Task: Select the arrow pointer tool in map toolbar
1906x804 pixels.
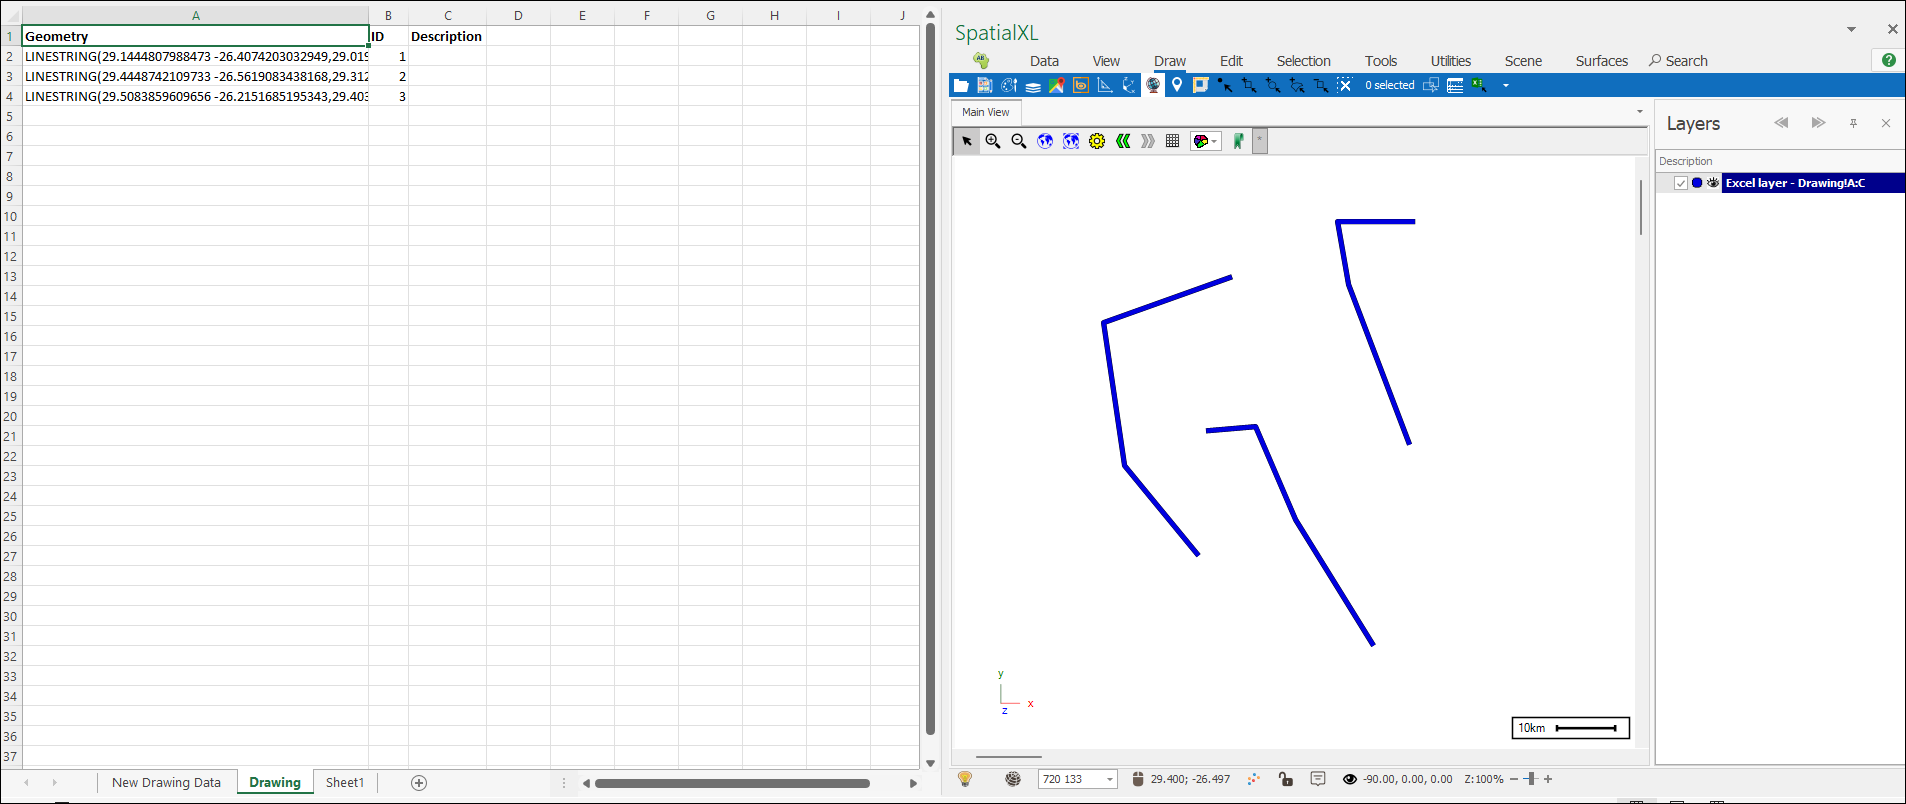Action: tap(967, 141)
